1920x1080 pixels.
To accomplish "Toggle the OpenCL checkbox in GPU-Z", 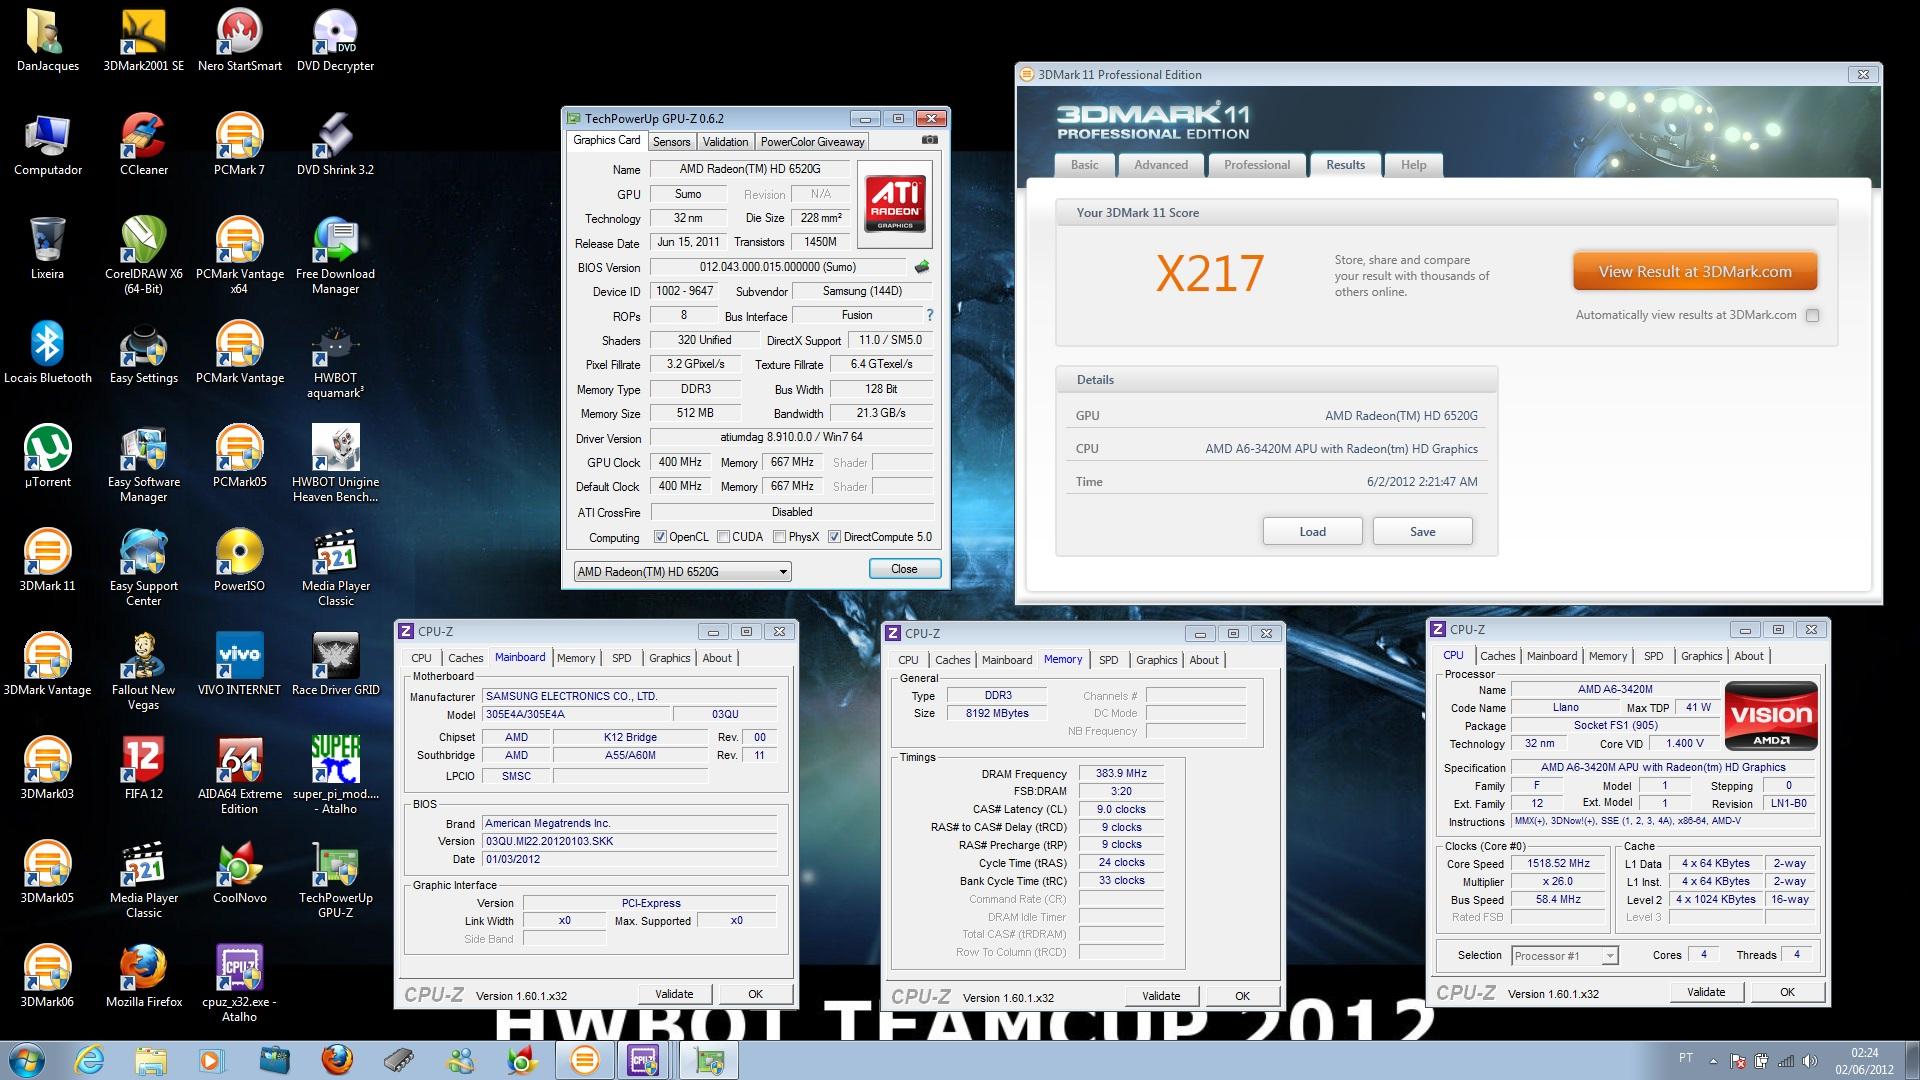I will [x=660, y=537].
